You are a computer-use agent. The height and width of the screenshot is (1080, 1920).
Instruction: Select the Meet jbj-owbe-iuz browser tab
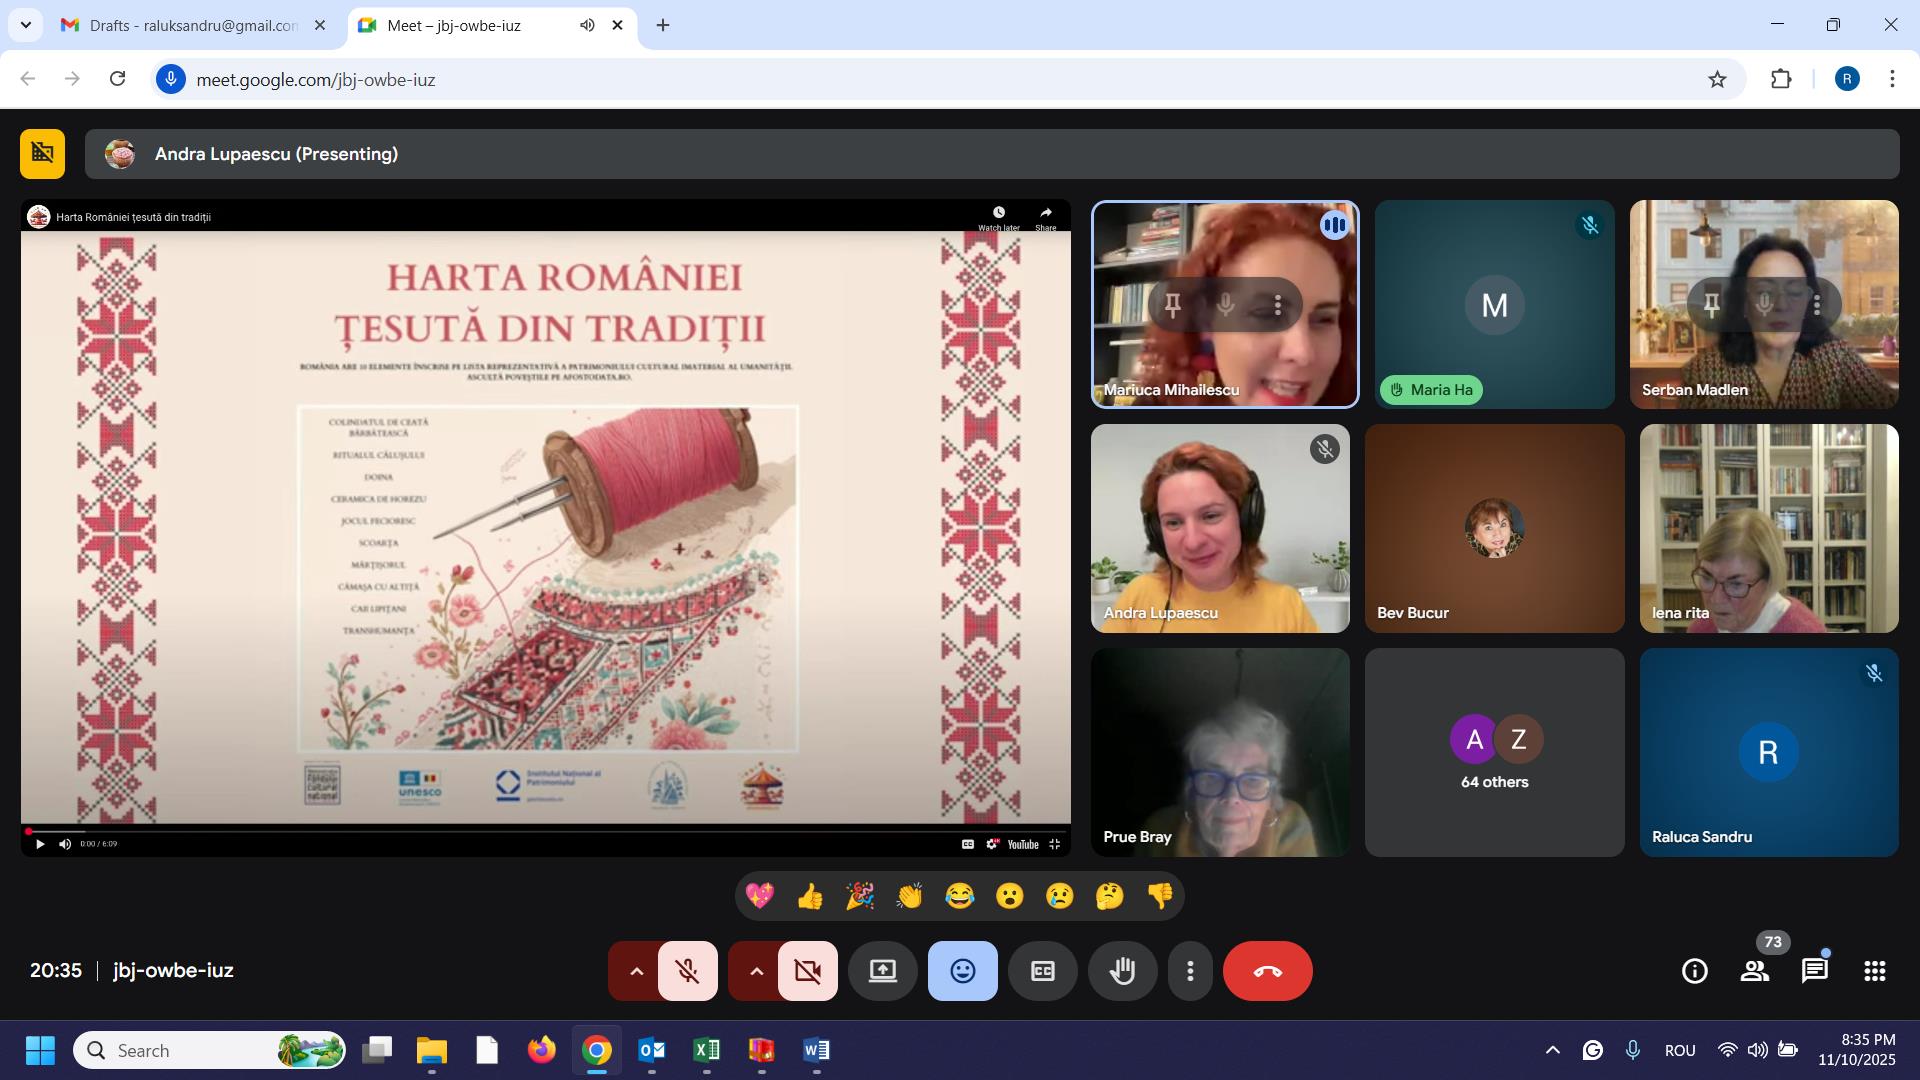coord(454,25)
